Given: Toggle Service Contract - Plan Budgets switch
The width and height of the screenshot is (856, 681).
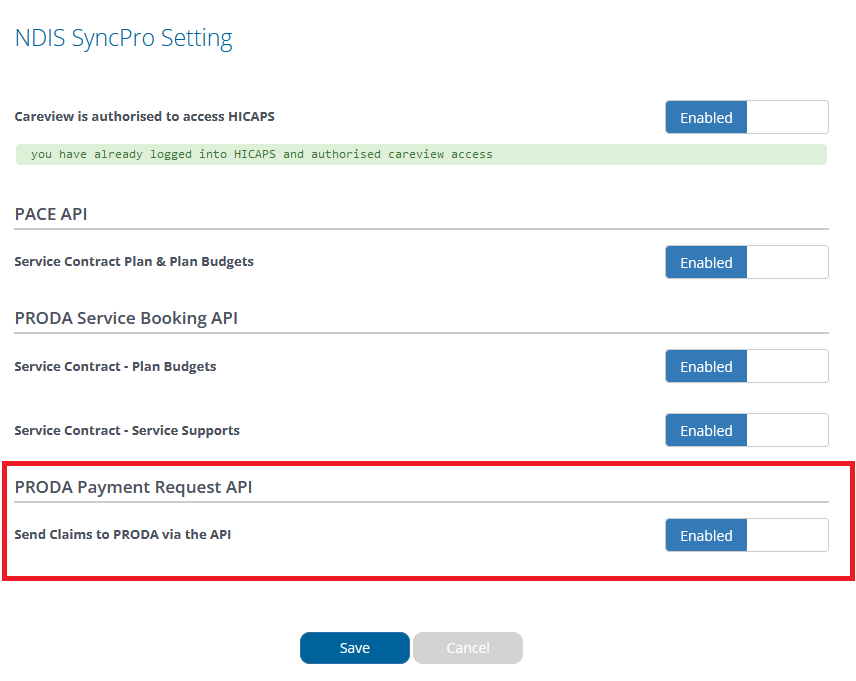Looking at the screenshot, I should point(747,366).
